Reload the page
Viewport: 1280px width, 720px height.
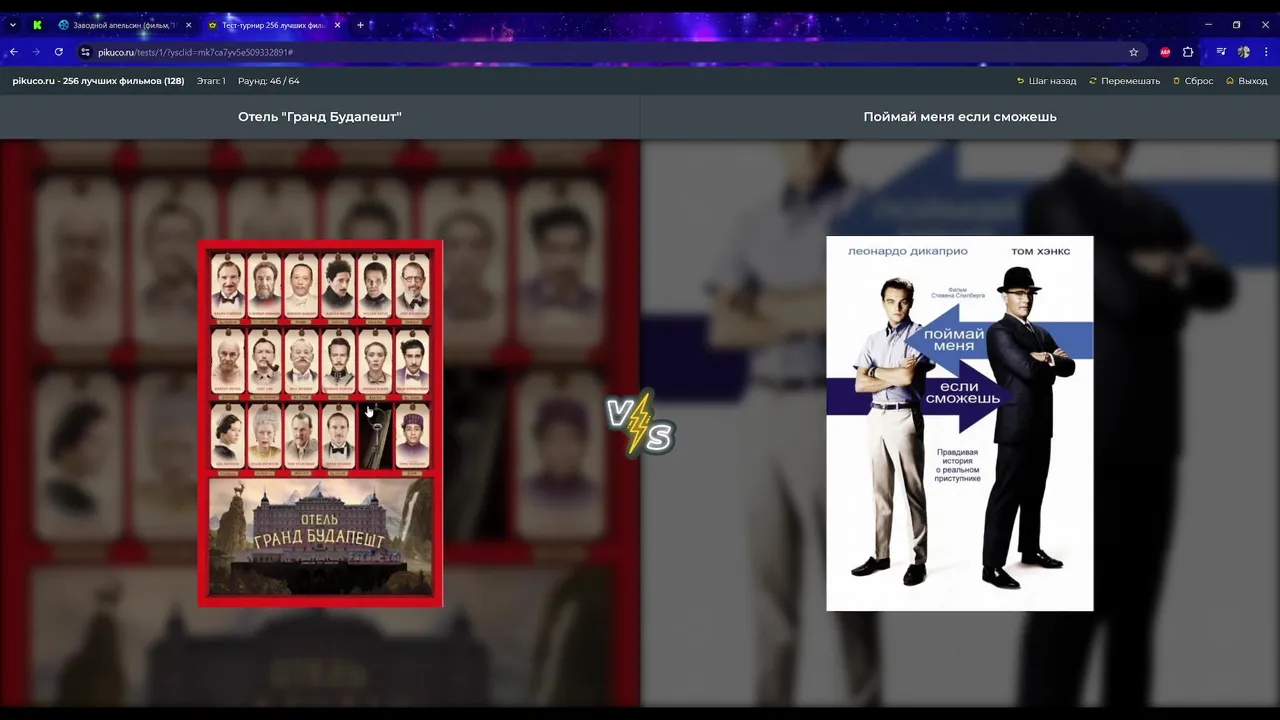click(x=59, y=52)
